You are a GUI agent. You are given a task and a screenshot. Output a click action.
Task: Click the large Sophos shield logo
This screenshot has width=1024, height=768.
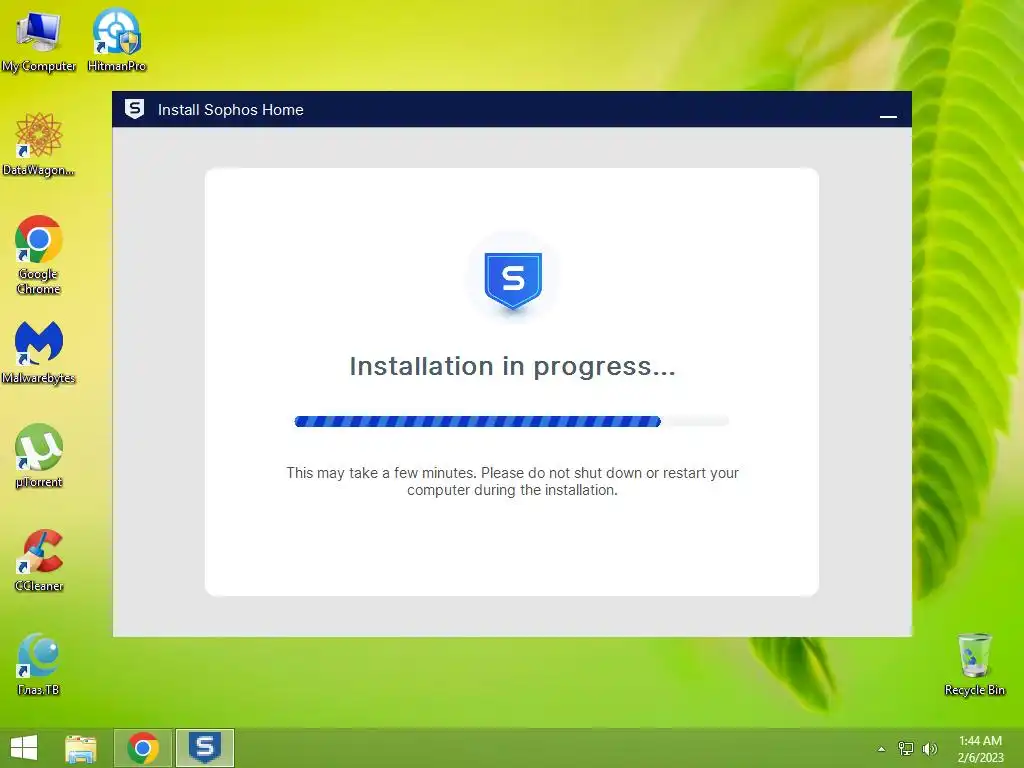coord(513,280)
